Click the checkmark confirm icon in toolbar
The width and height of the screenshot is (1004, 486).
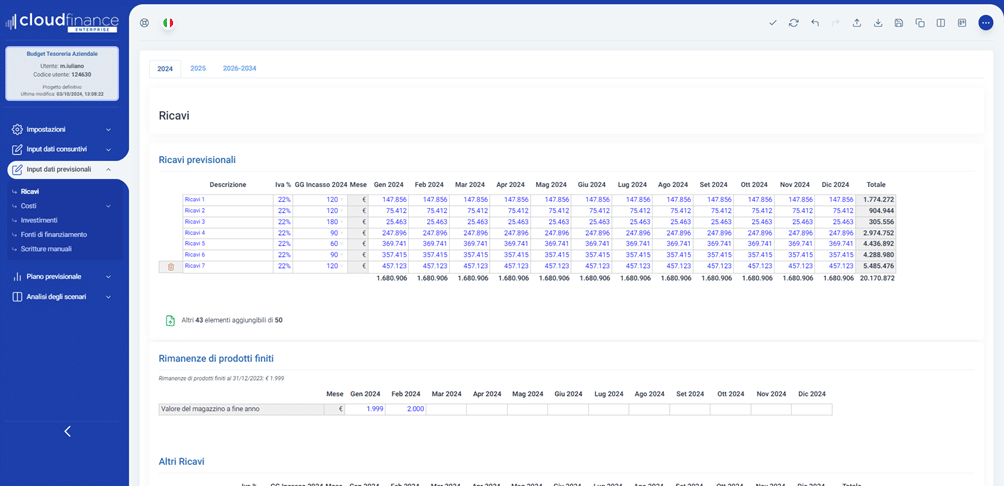point(773,23)
